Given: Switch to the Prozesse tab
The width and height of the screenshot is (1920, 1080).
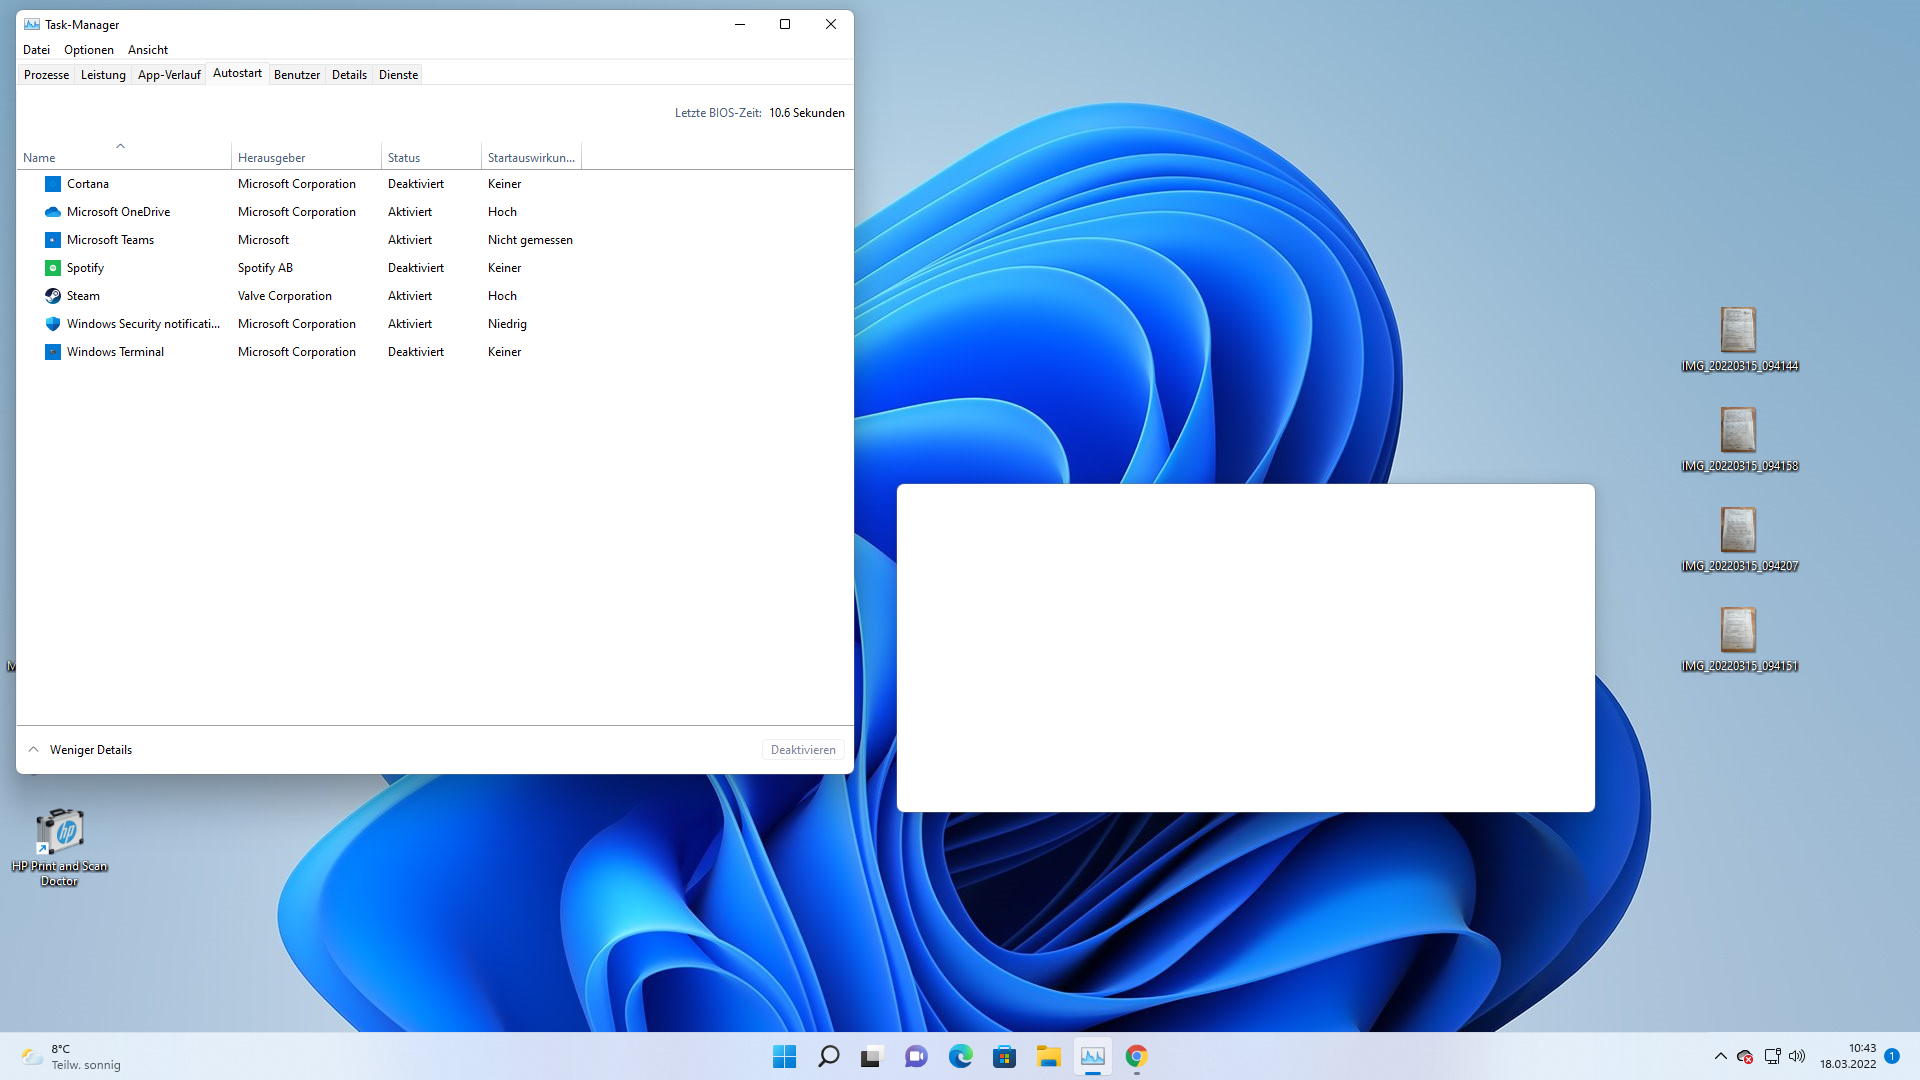Looking at the screenshot, I should click(x=46, y=75).
